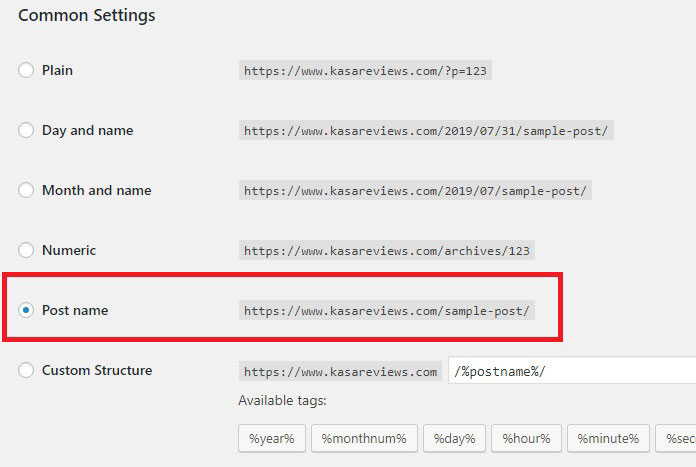Click the ?p=123 sample URL
This screenshot has width=696, height=467.
tap(366, 71)
